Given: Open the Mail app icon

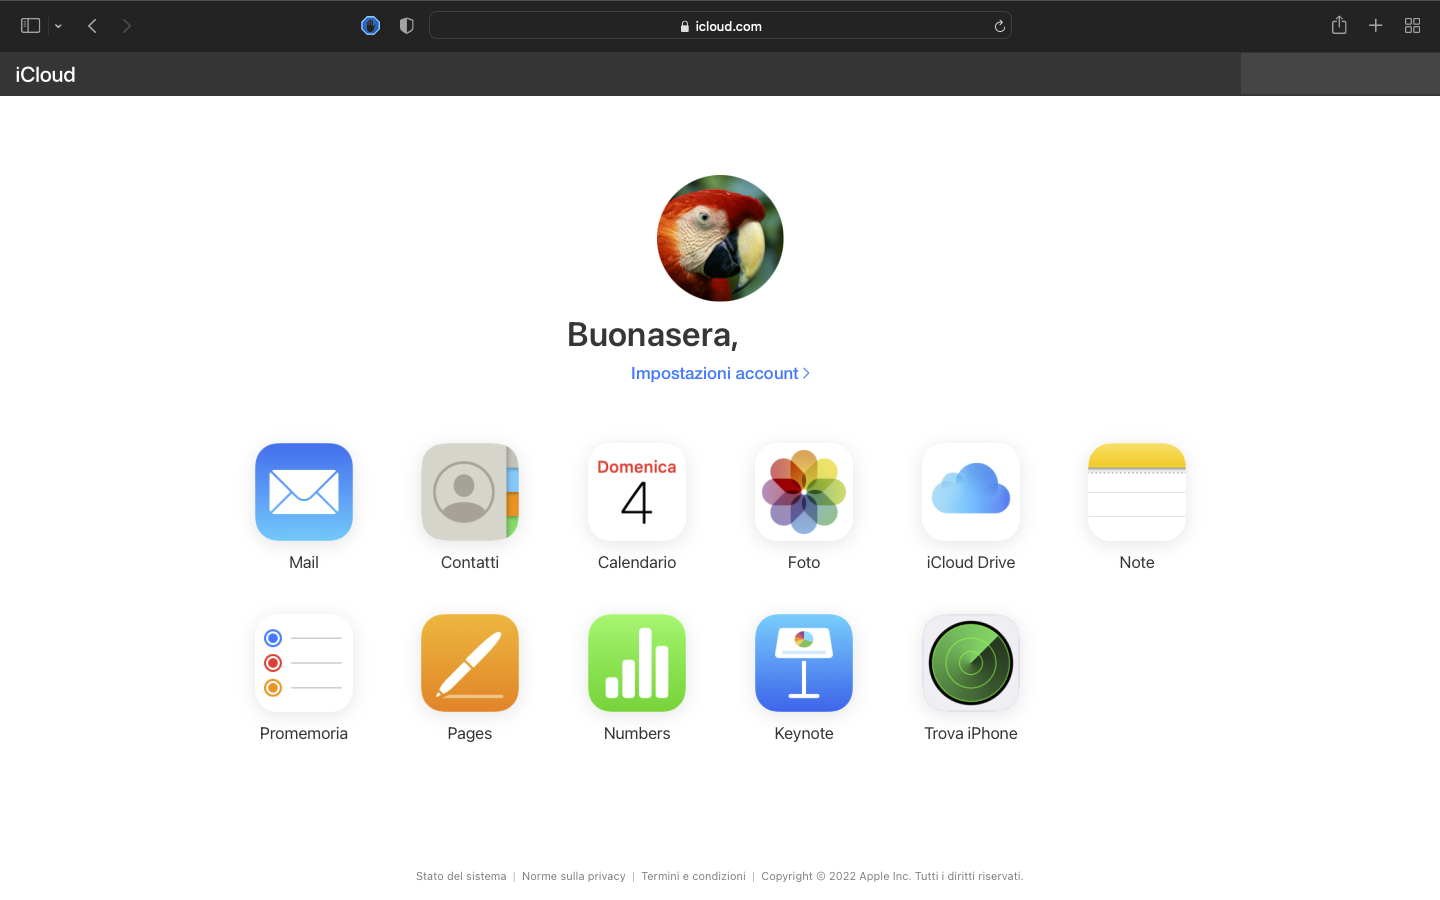Looking at the screenshot, I should (x=303, y=492).
